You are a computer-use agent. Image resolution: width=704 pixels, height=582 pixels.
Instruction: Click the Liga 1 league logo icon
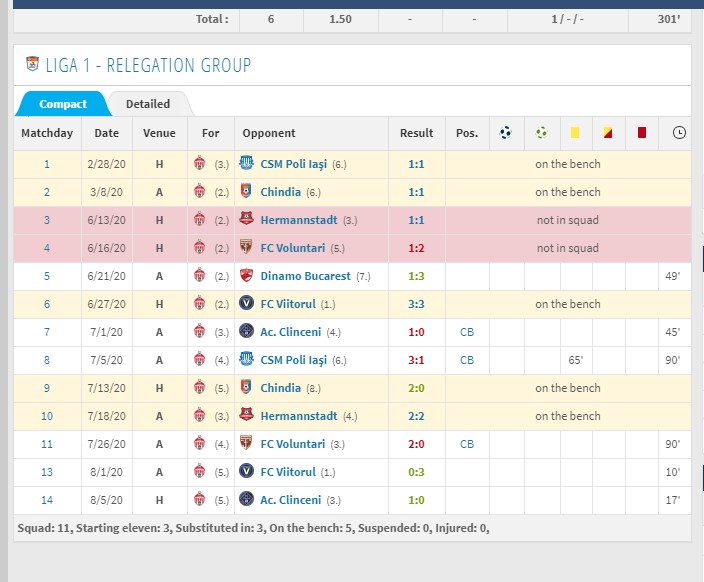coord(32,65)
